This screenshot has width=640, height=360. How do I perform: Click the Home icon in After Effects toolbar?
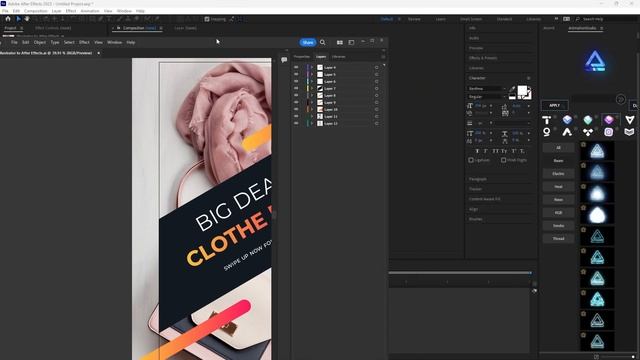pyautogui.click(x=8, y=19)
